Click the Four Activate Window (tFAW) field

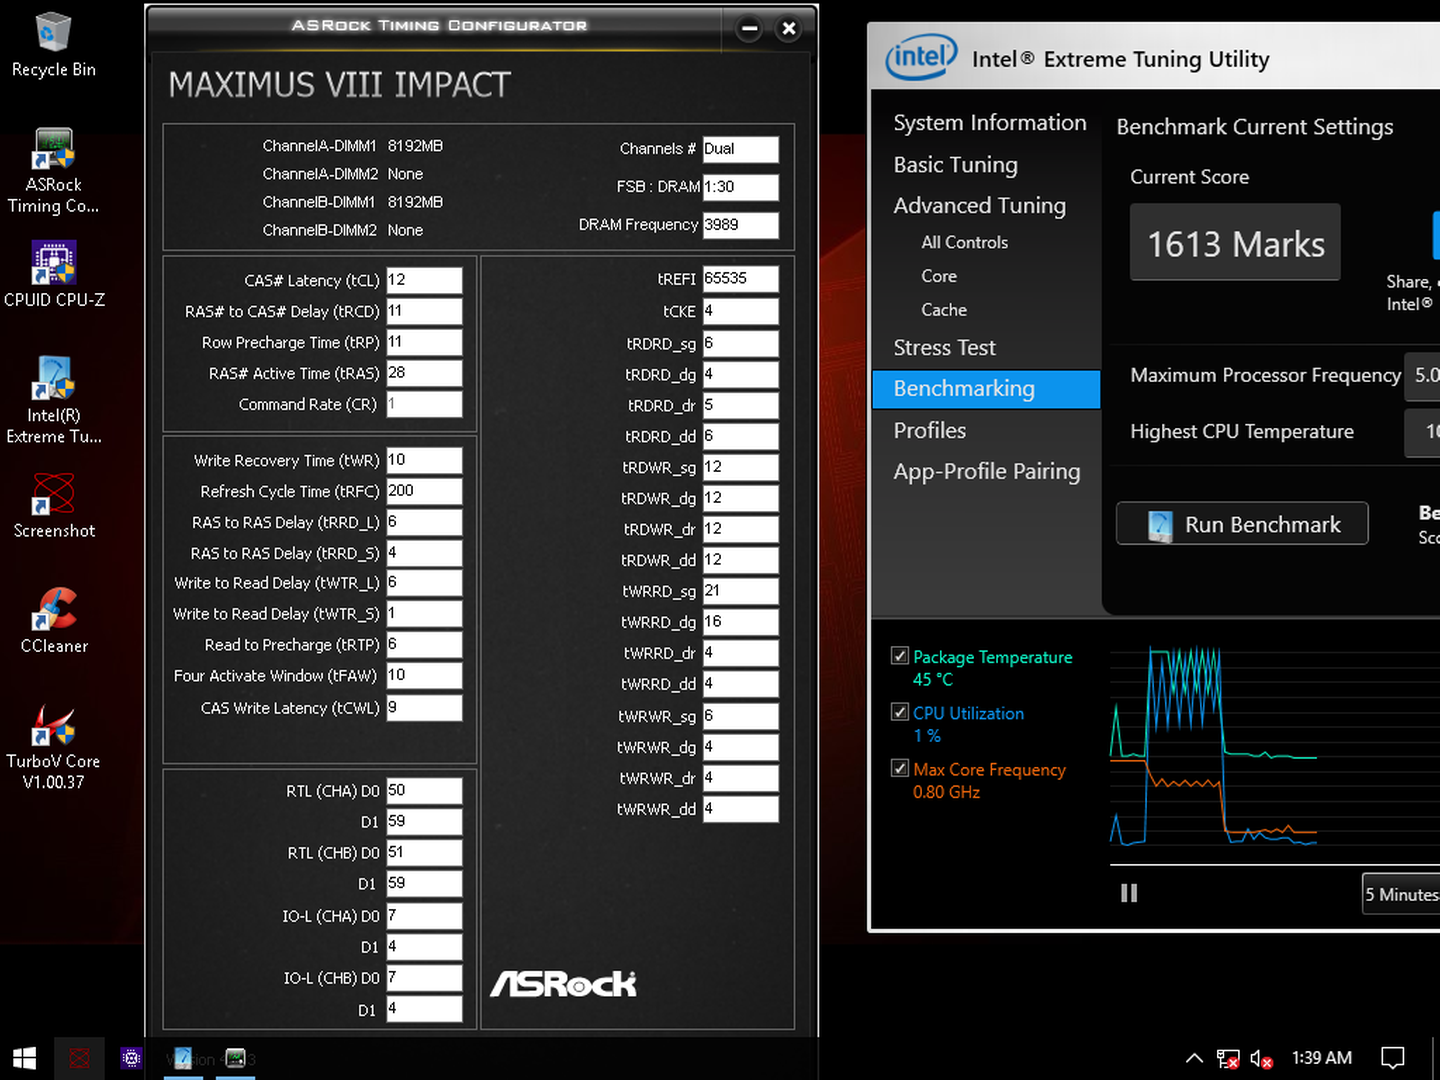(424, 676)
